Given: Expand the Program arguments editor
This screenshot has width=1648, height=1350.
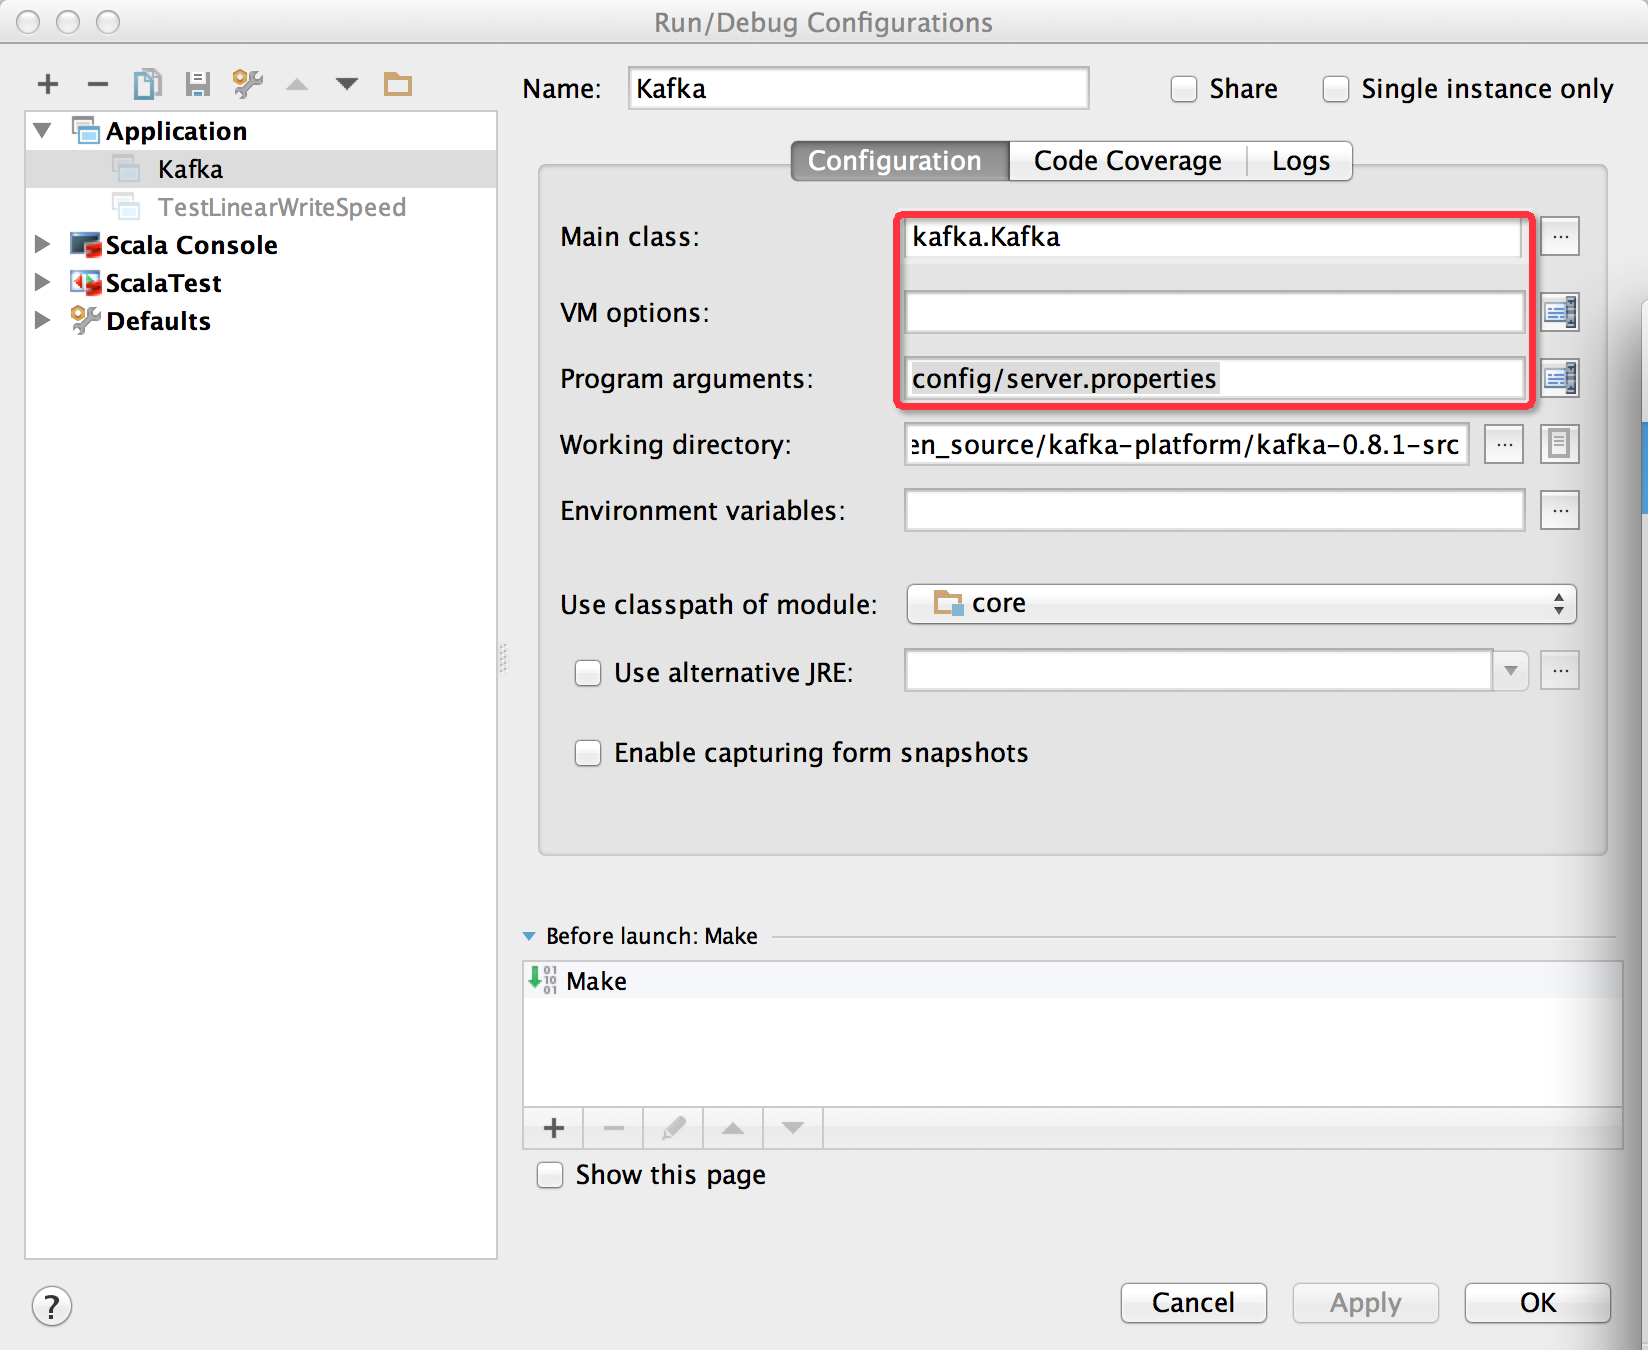Looking at the screenshot, I should (x=1560, y=378).
